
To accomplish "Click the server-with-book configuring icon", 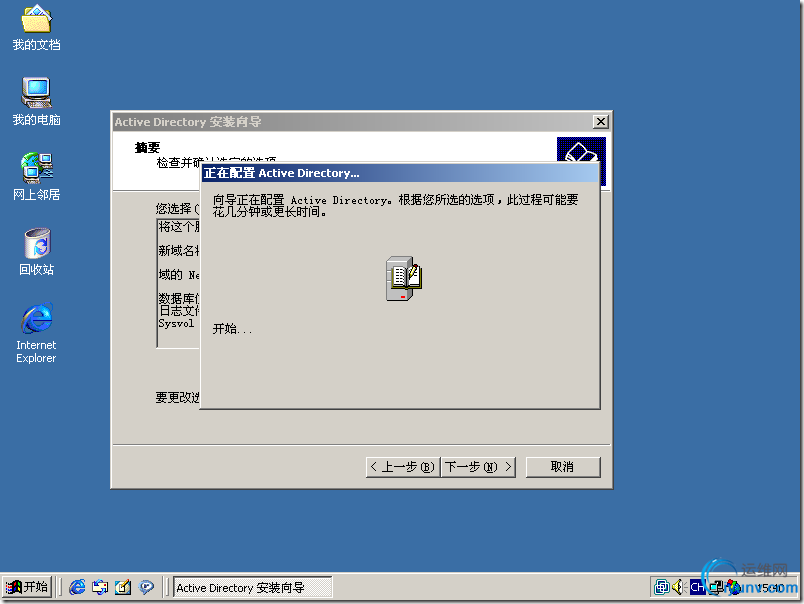I will pyautogui.click(x=404, y=278).
